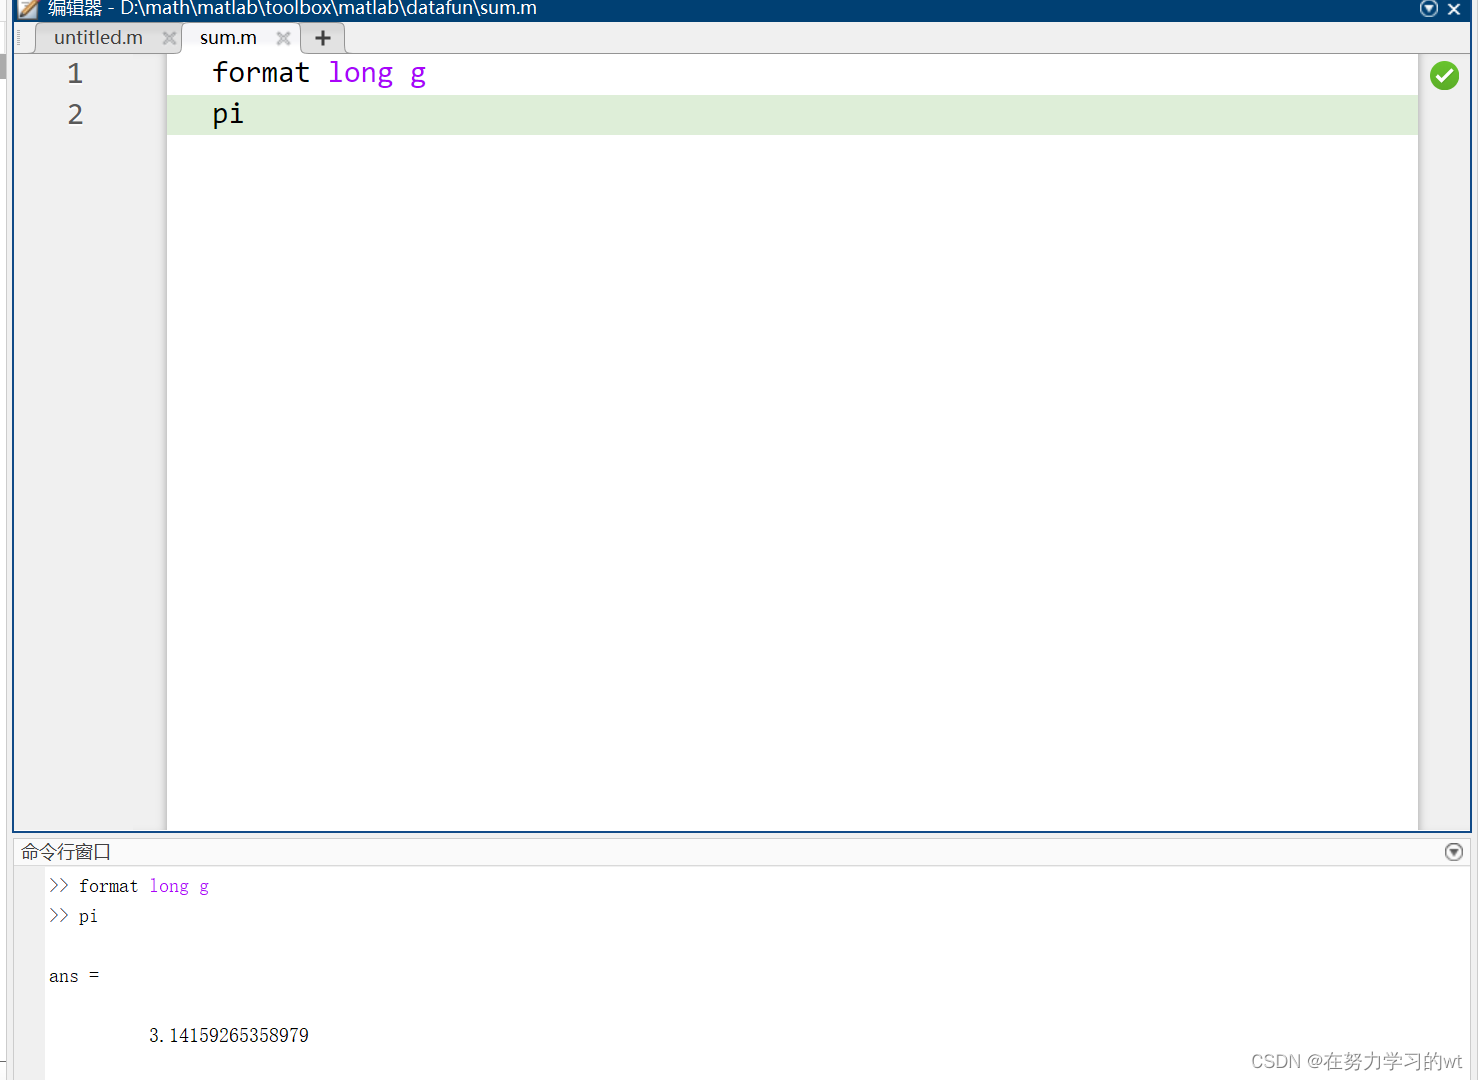Select the sum.m tab

click(x=228, y=38)
